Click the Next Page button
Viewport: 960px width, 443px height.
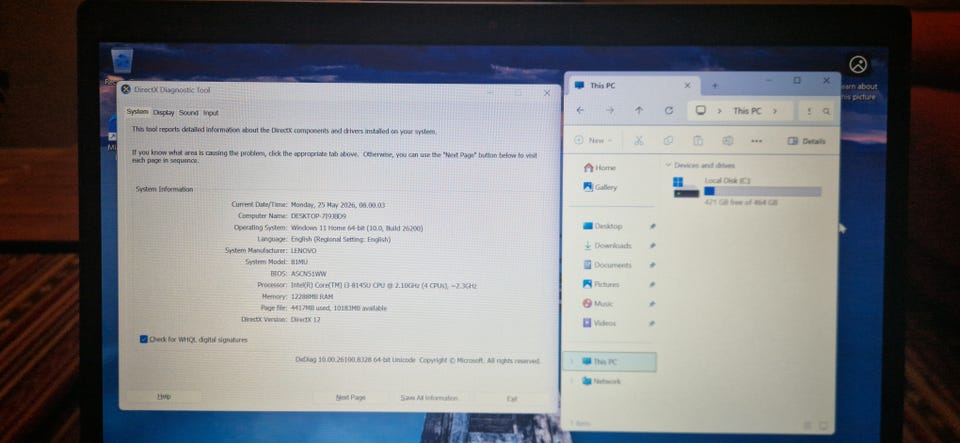click(351, 398)
